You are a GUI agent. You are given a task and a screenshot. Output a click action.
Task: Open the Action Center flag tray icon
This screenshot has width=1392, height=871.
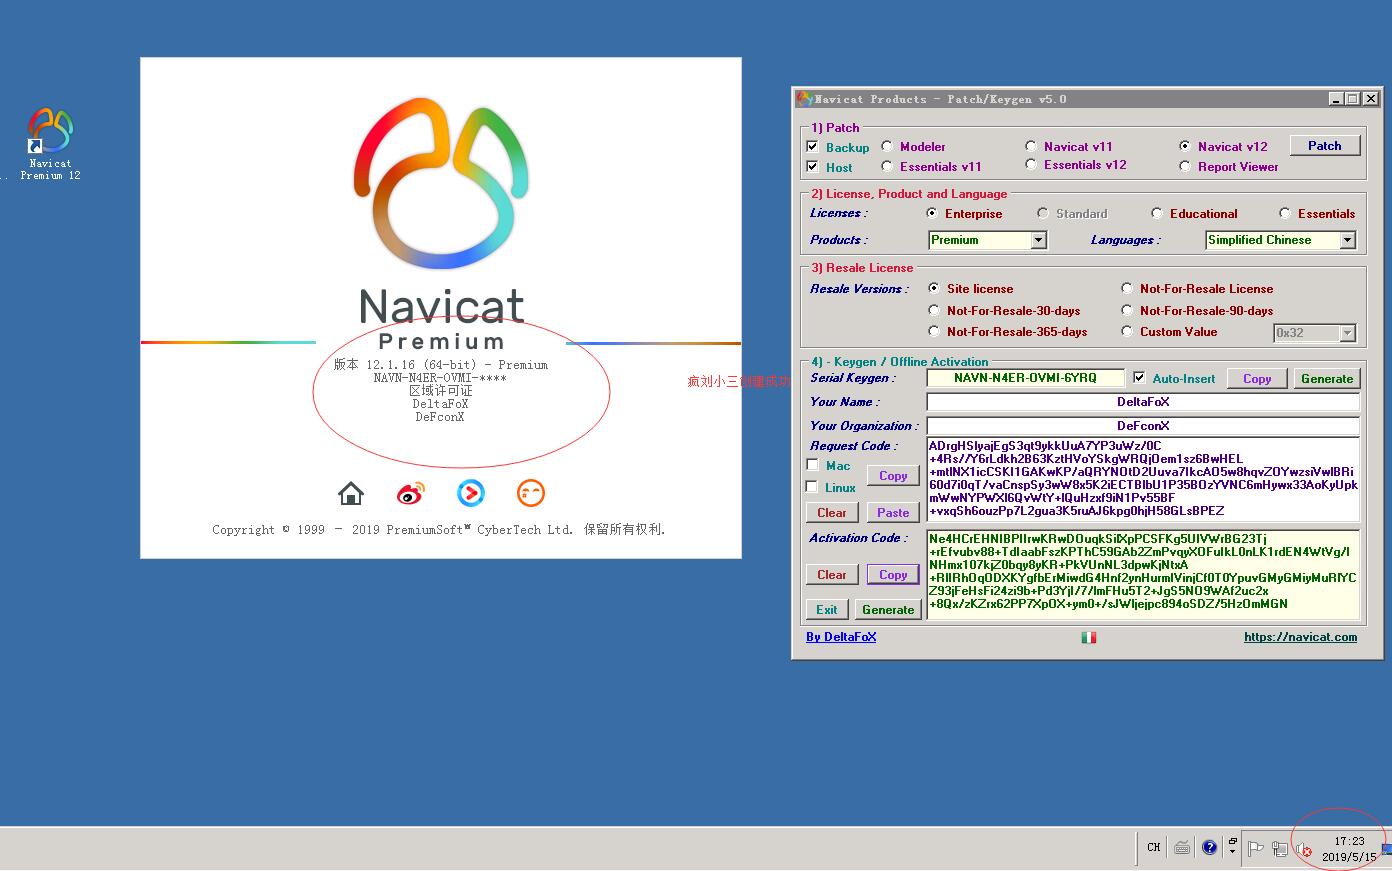1255,849
